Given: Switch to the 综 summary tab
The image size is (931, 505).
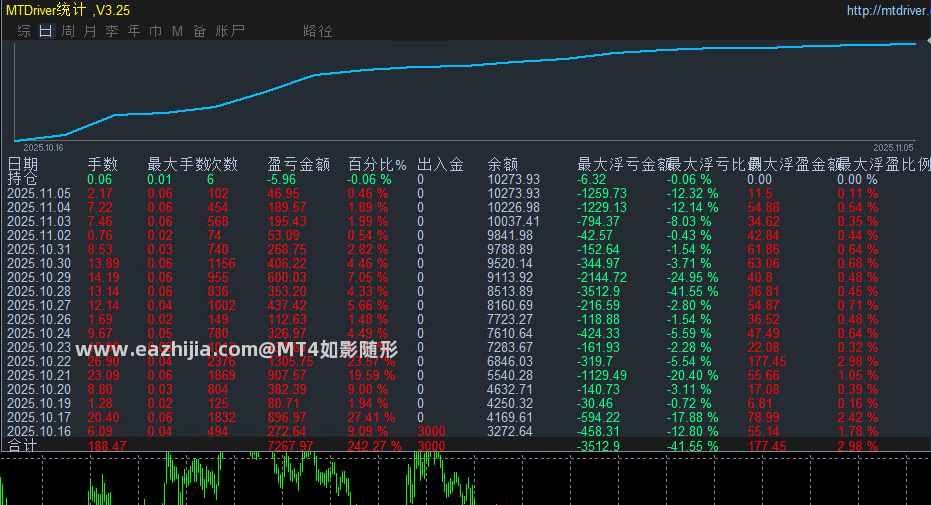Looking at the screenshot, I should (24, 31).
